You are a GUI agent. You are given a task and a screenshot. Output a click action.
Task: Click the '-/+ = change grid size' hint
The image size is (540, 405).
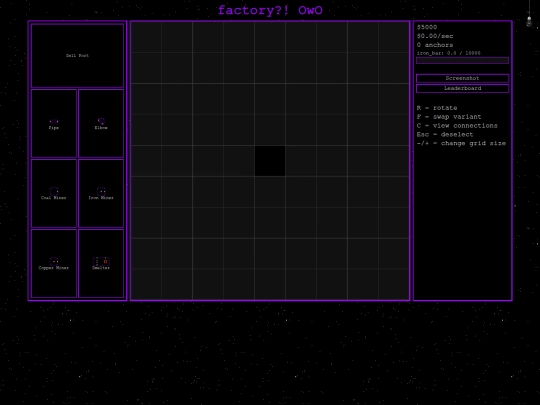pos(461,144)
